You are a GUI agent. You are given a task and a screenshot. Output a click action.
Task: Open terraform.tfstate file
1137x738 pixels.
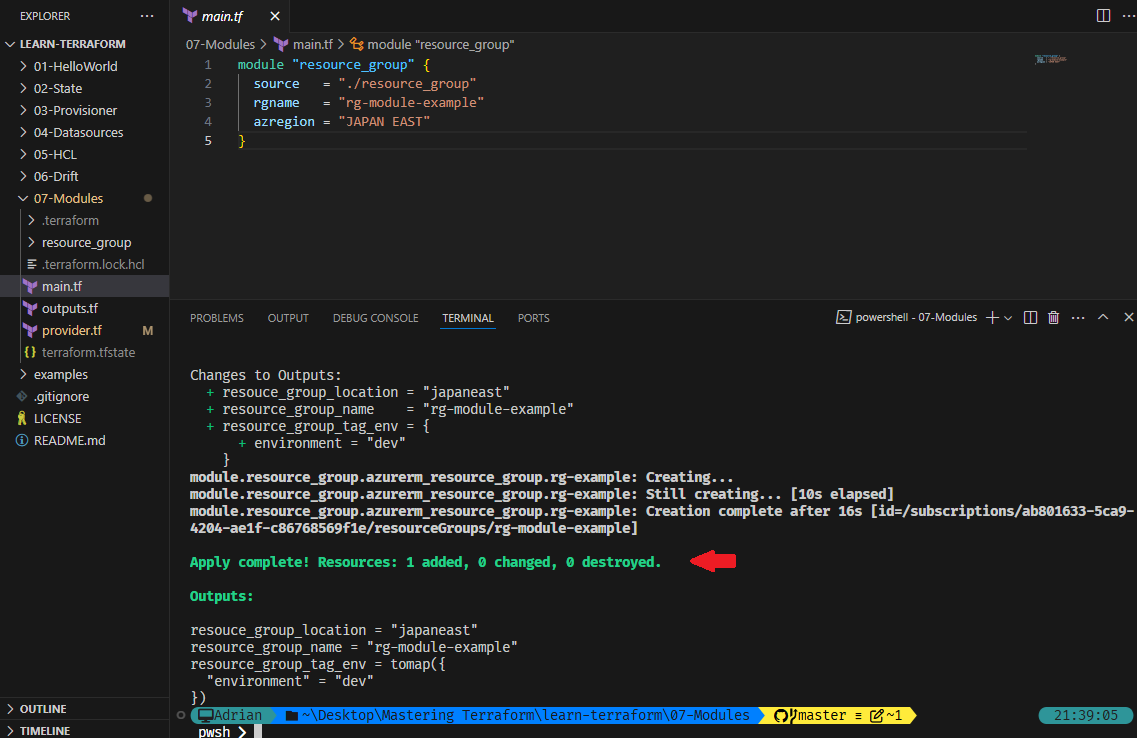[84, 352]
